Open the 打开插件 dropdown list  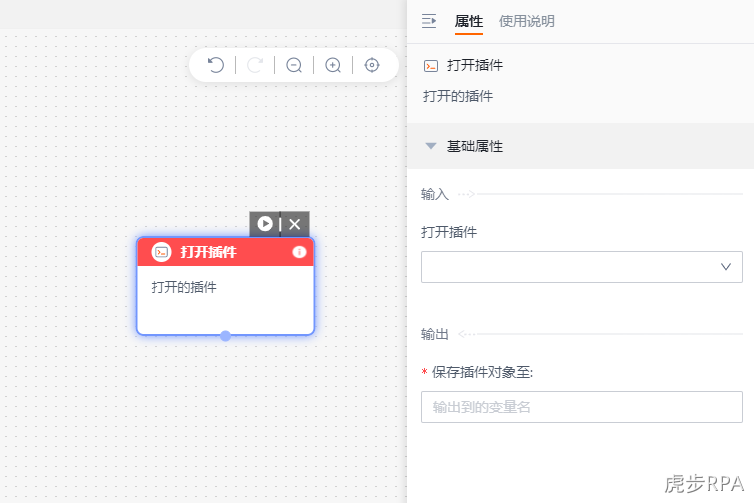[x=582, y=267]
